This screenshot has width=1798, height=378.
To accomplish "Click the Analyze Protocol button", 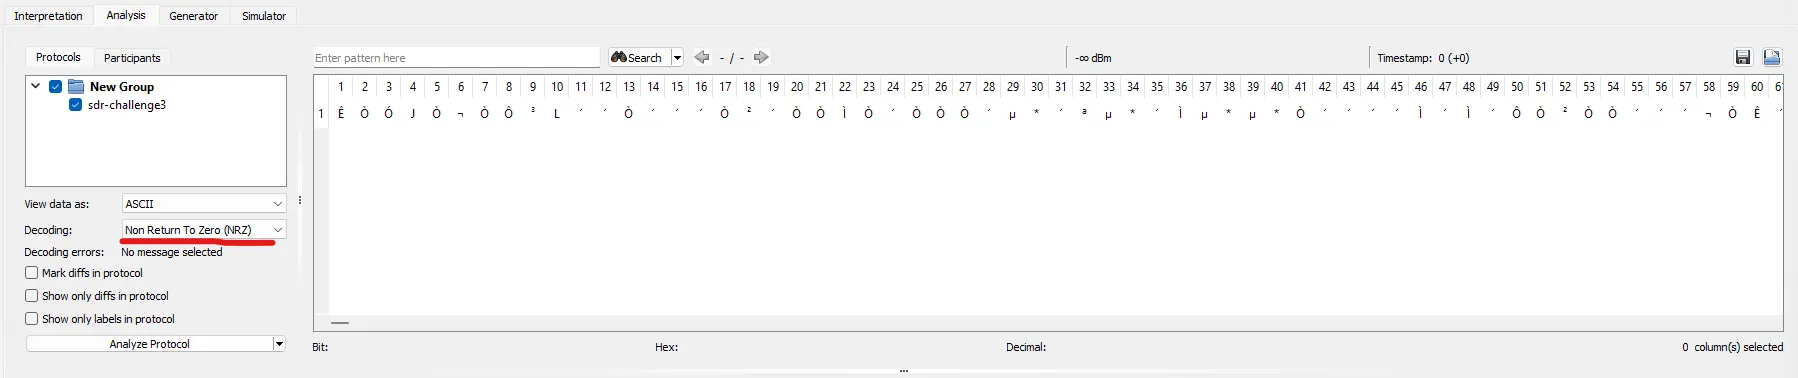I will coord(149,344).
